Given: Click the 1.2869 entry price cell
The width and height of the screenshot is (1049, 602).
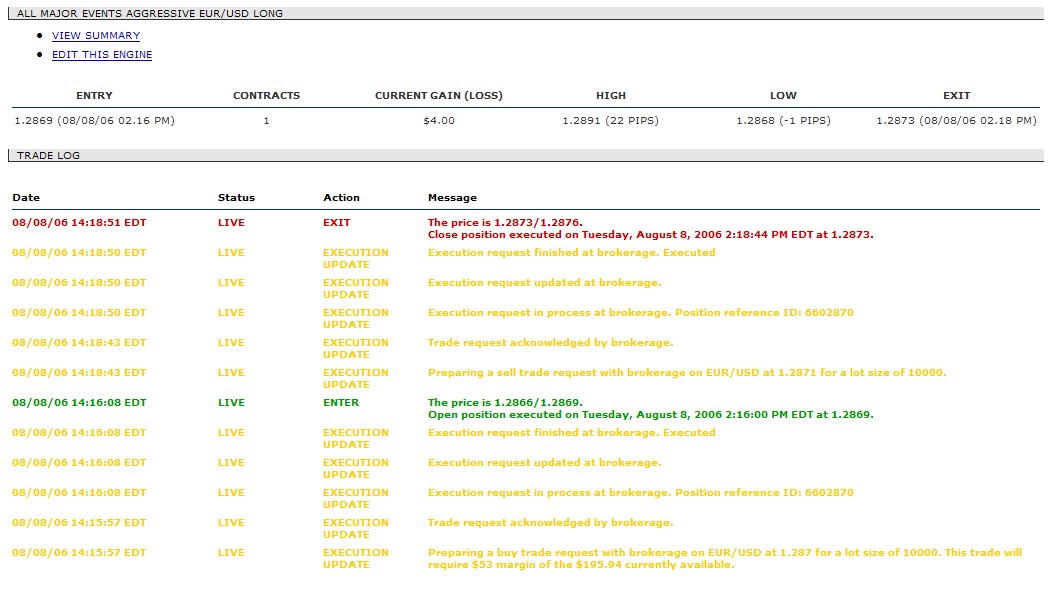Looking at the screenshot, I should 94,121.
